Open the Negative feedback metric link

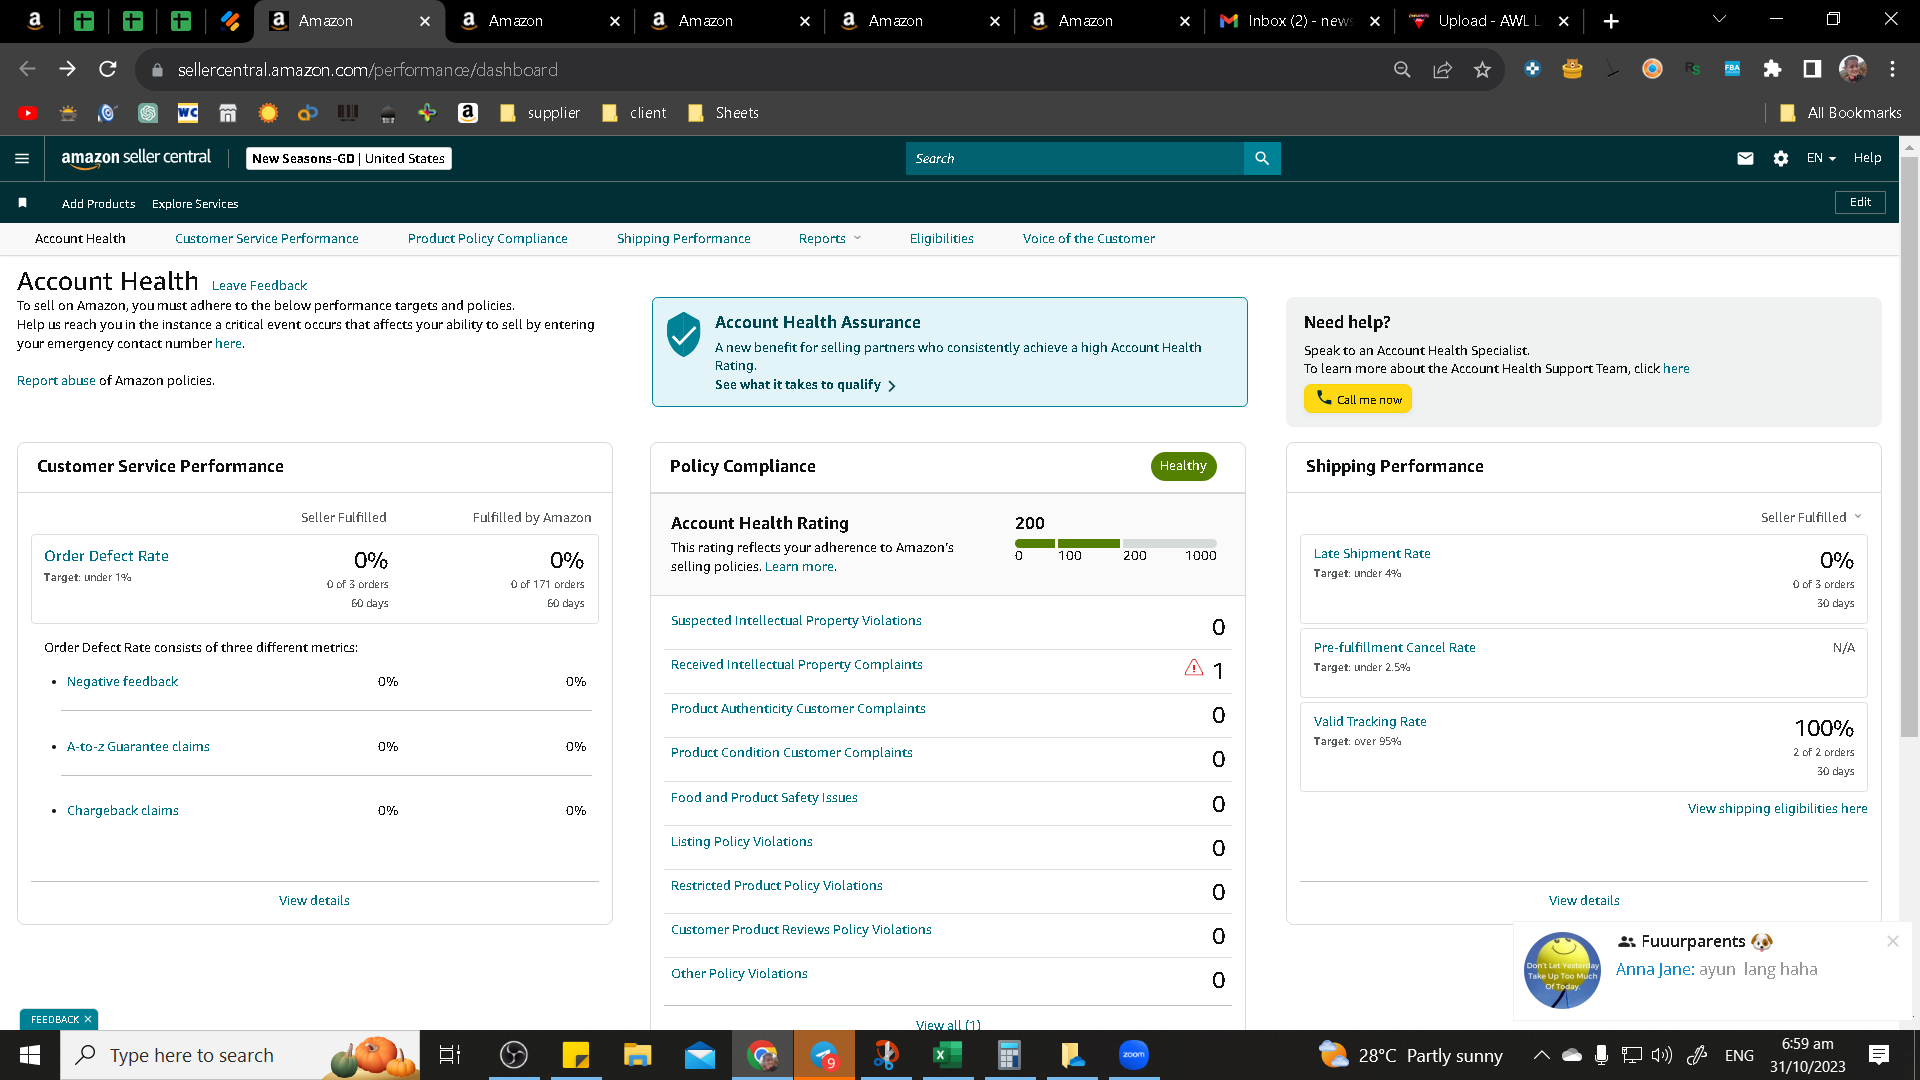coord(122,682)
